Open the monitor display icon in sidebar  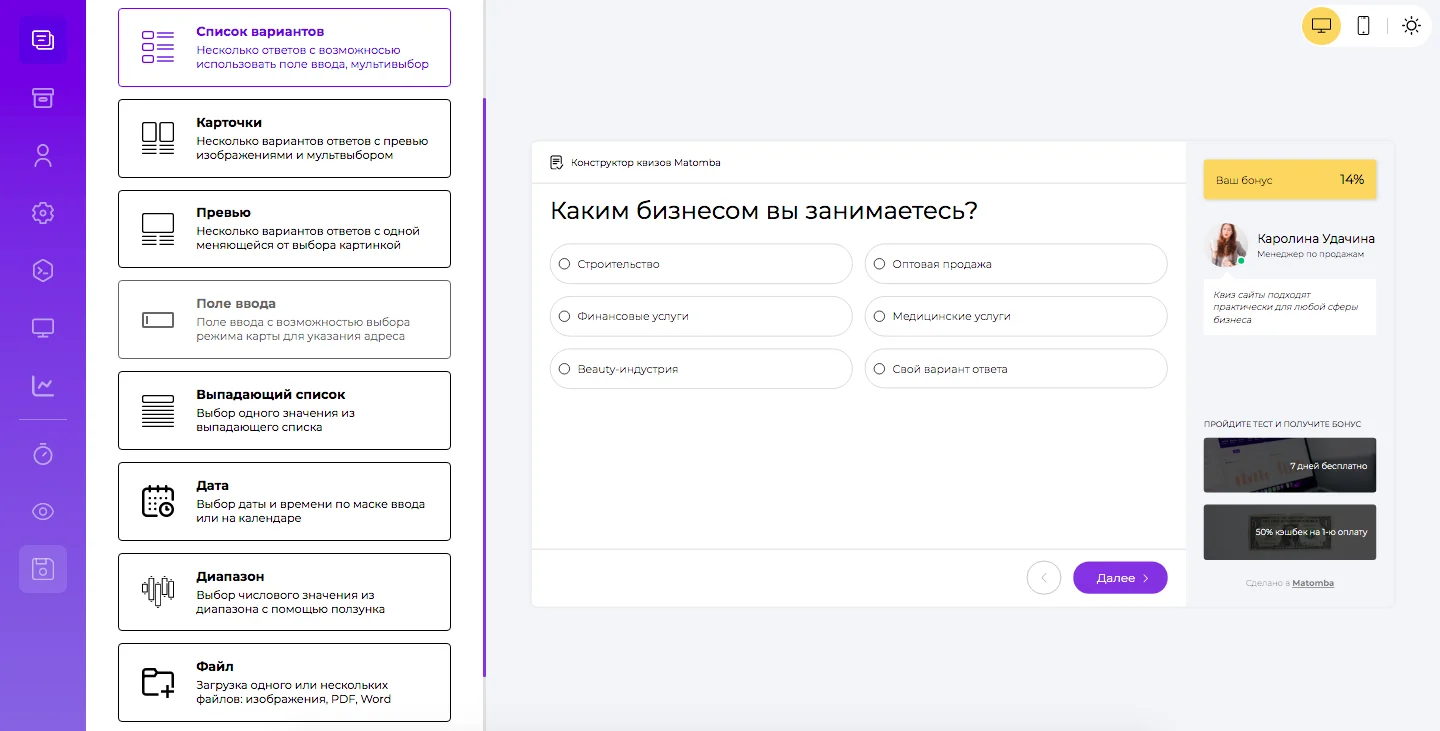pos(43,328)
